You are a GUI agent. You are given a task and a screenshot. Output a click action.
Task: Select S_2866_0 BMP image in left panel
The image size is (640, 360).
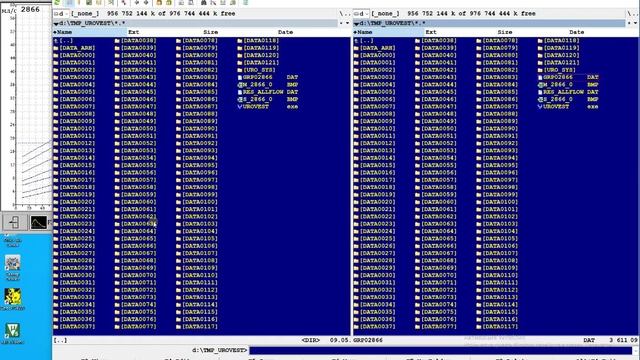point(268,99)
